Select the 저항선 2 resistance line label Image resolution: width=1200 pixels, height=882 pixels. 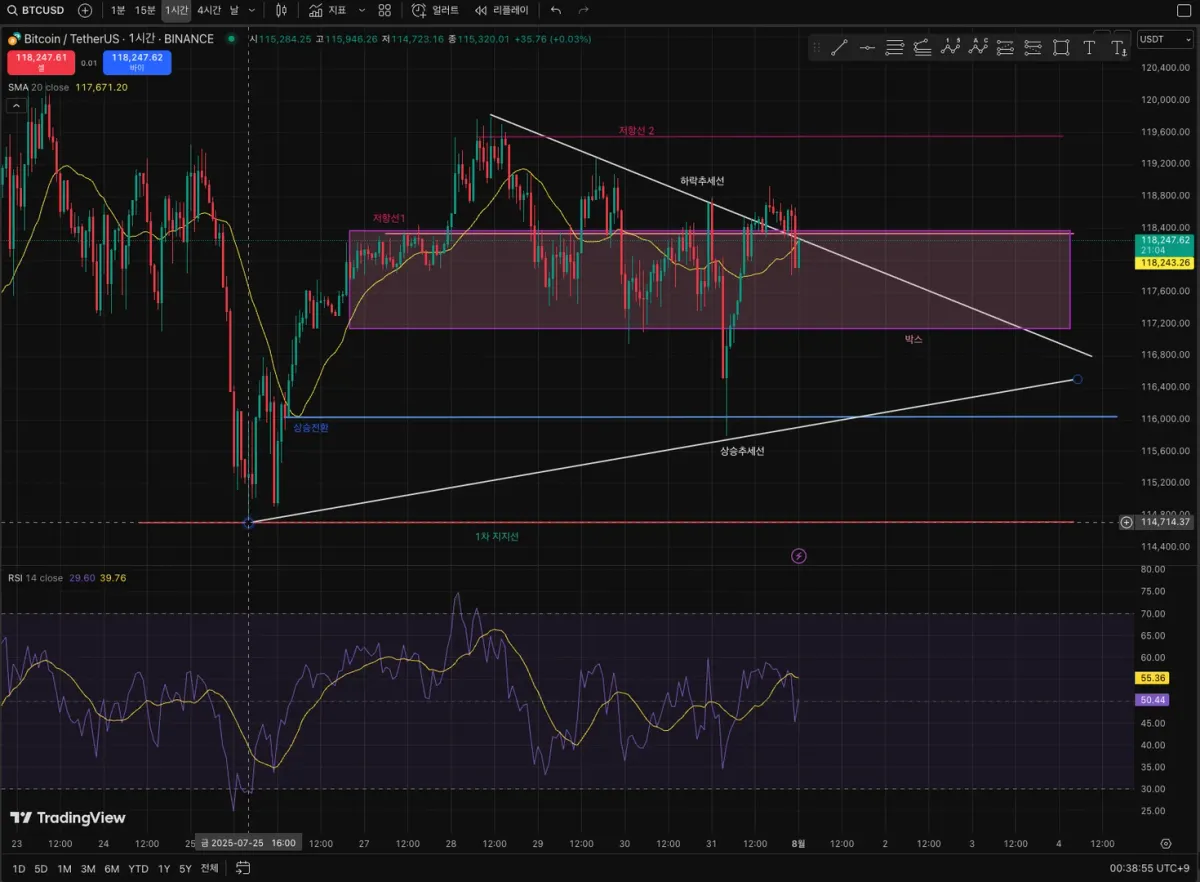point(636,130)
